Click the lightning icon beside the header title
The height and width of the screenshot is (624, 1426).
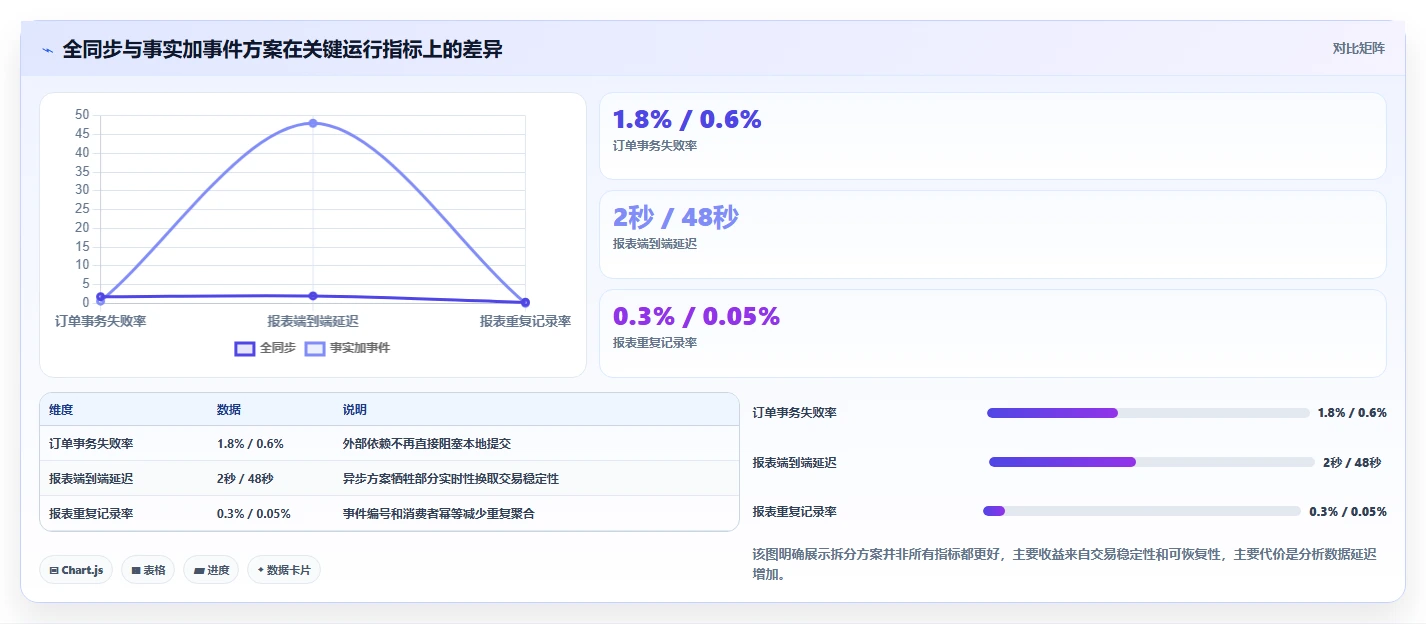pyautogui.click(x=47, y=50)
